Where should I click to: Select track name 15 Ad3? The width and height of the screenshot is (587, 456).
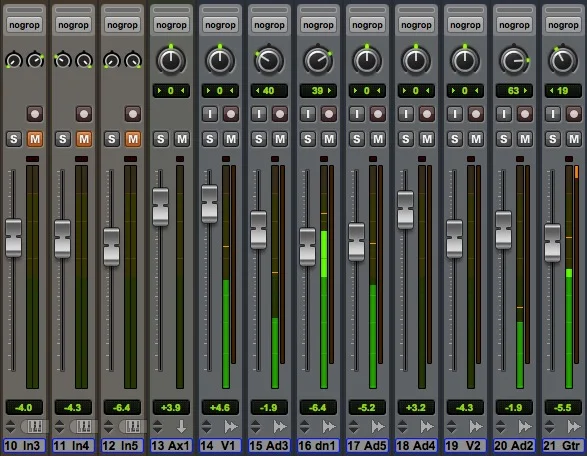click(269, 446)
